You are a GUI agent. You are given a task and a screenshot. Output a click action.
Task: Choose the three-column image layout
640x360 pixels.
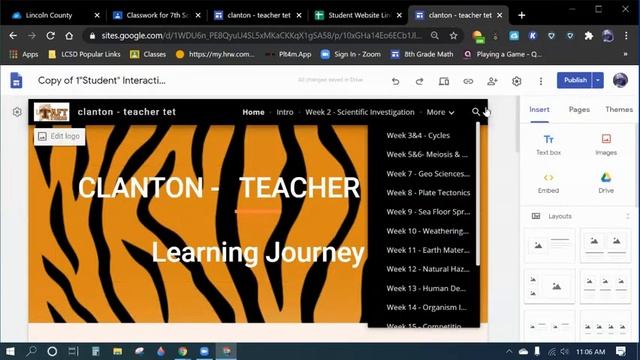[605, 286]
